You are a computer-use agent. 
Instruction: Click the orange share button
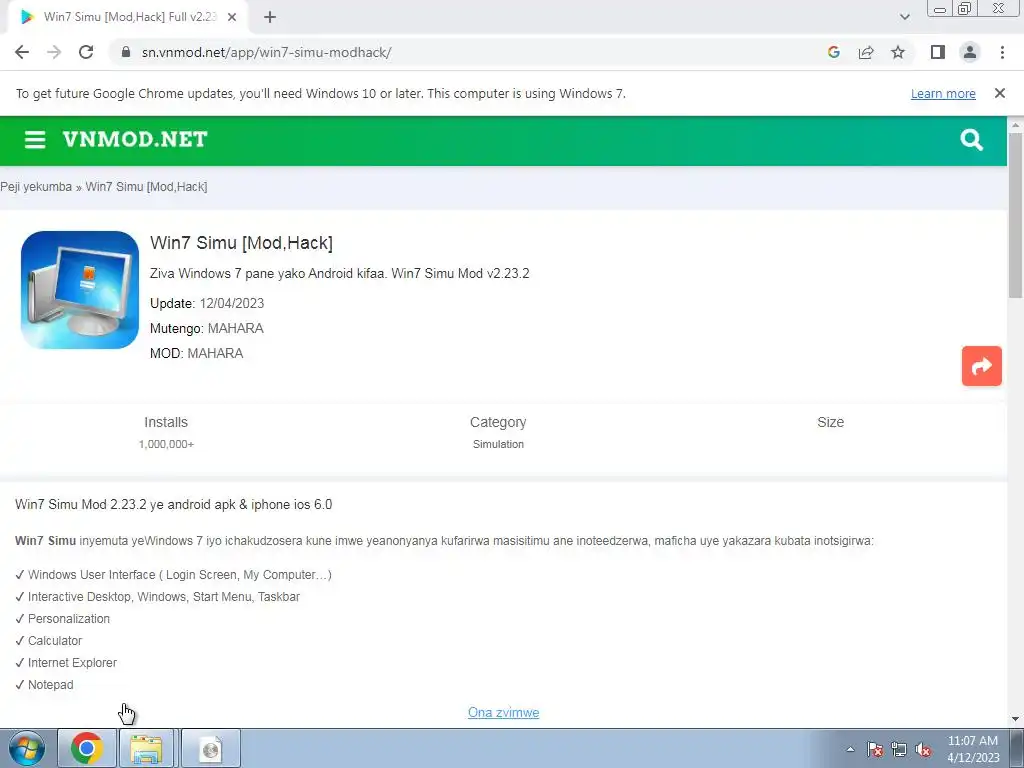981,366
